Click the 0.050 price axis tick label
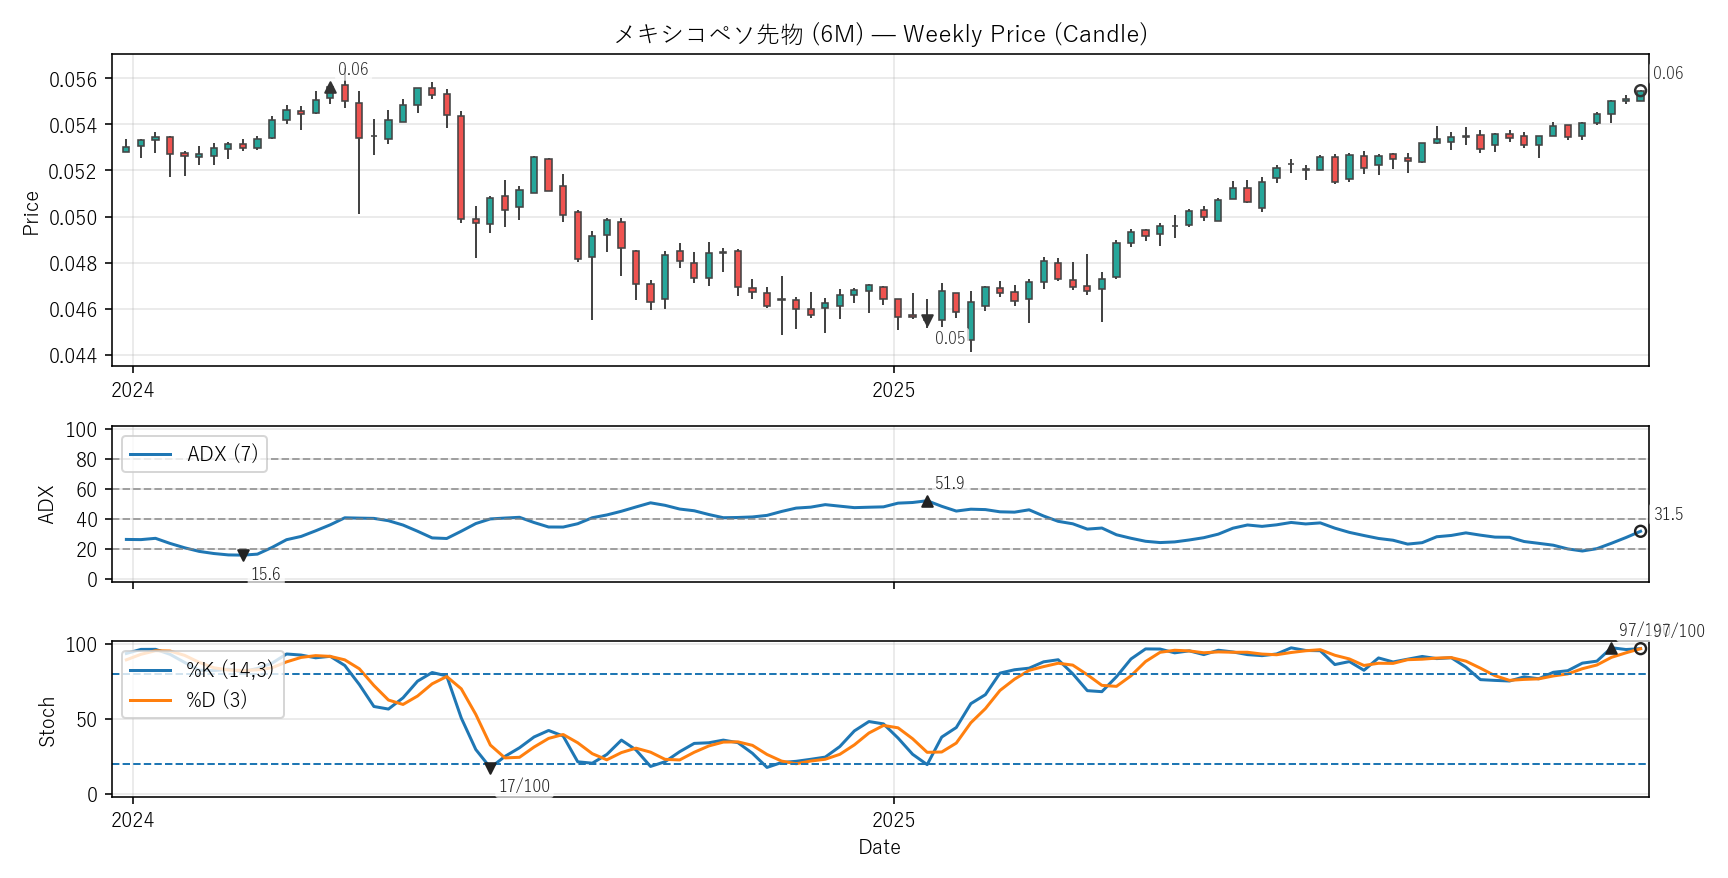 click(x=73, y=218)
